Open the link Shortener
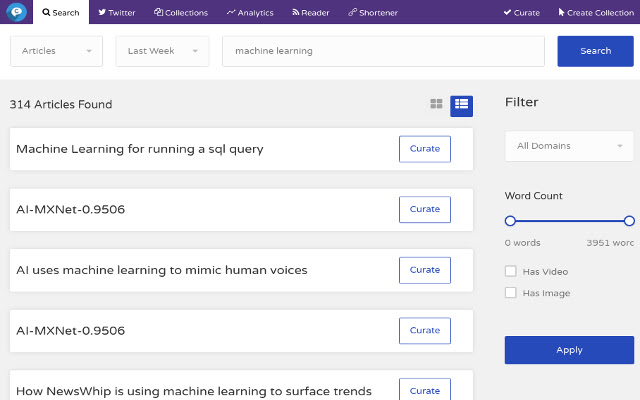This screenshot has width=640, height=400. (373, 13)
